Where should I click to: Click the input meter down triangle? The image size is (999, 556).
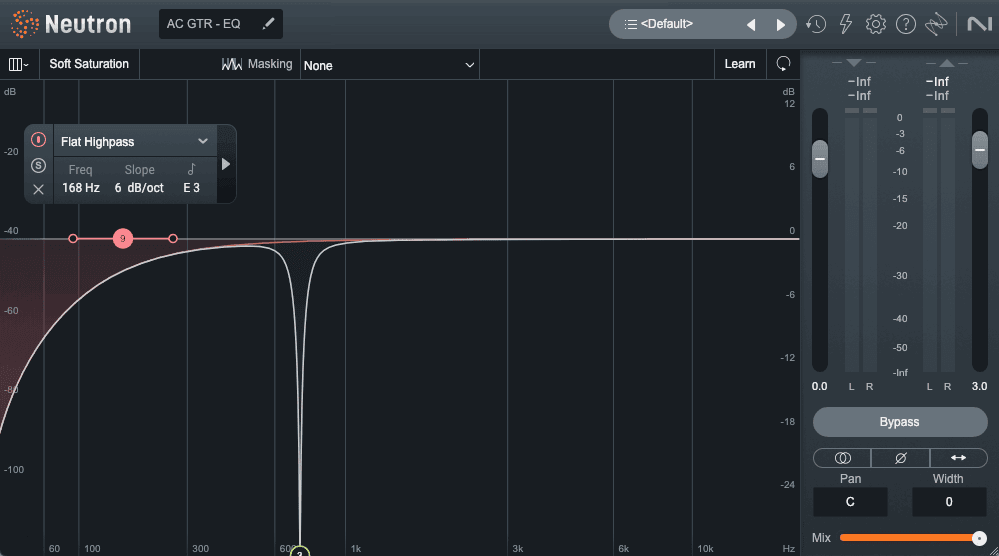coord(854,62)
